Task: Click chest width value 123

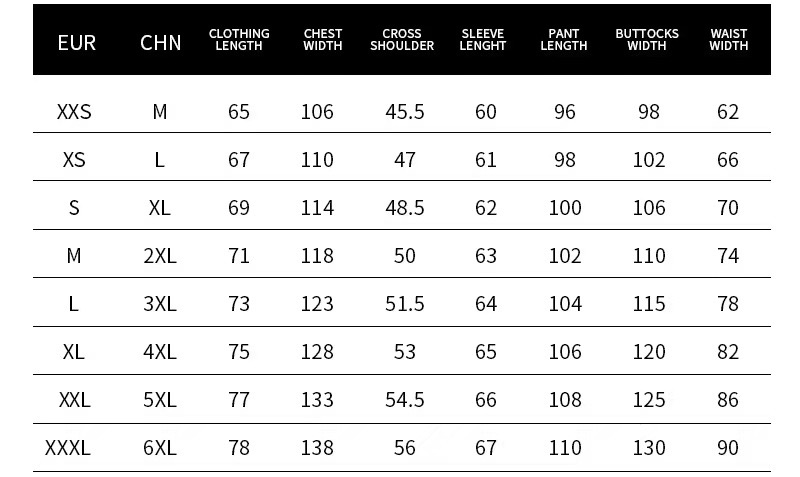Action: [317, 304]
